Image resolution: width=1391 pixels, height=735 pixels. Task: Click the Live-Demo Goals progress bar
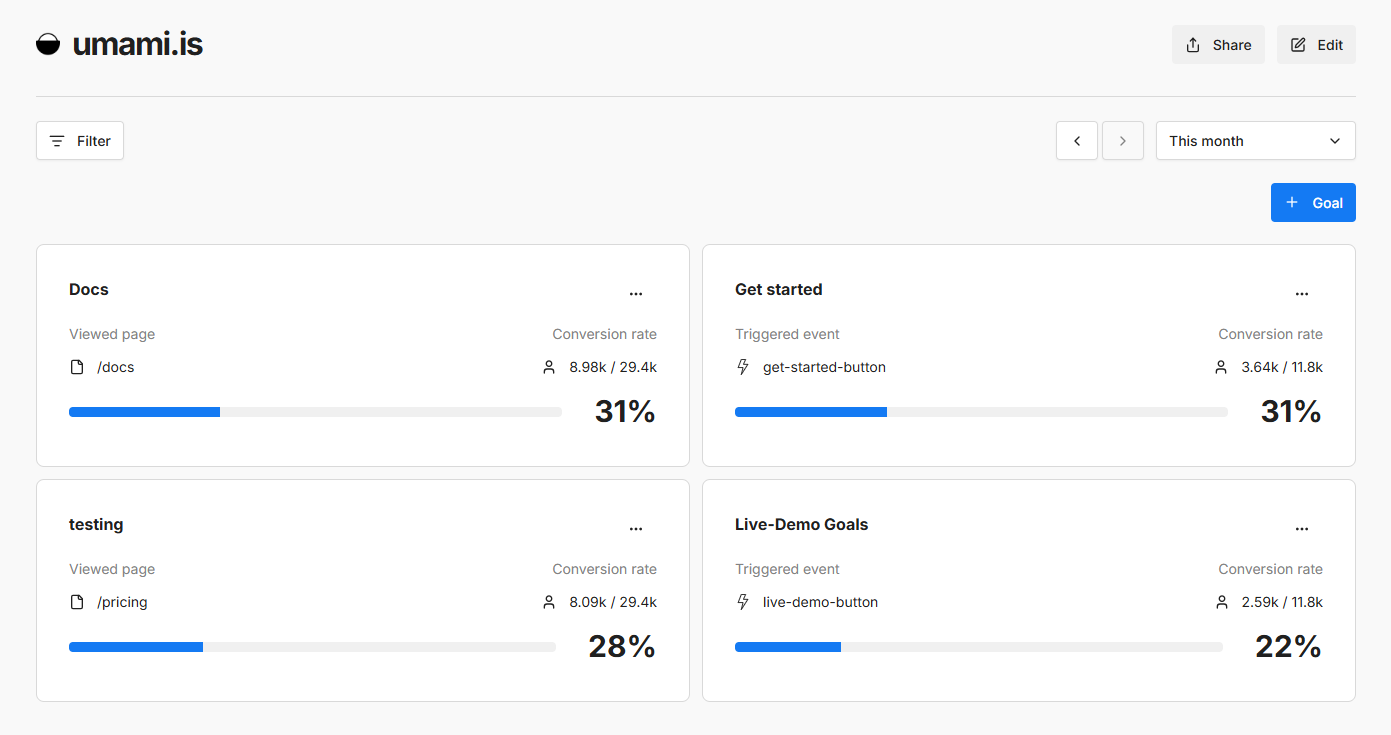[x=978, y=647]
